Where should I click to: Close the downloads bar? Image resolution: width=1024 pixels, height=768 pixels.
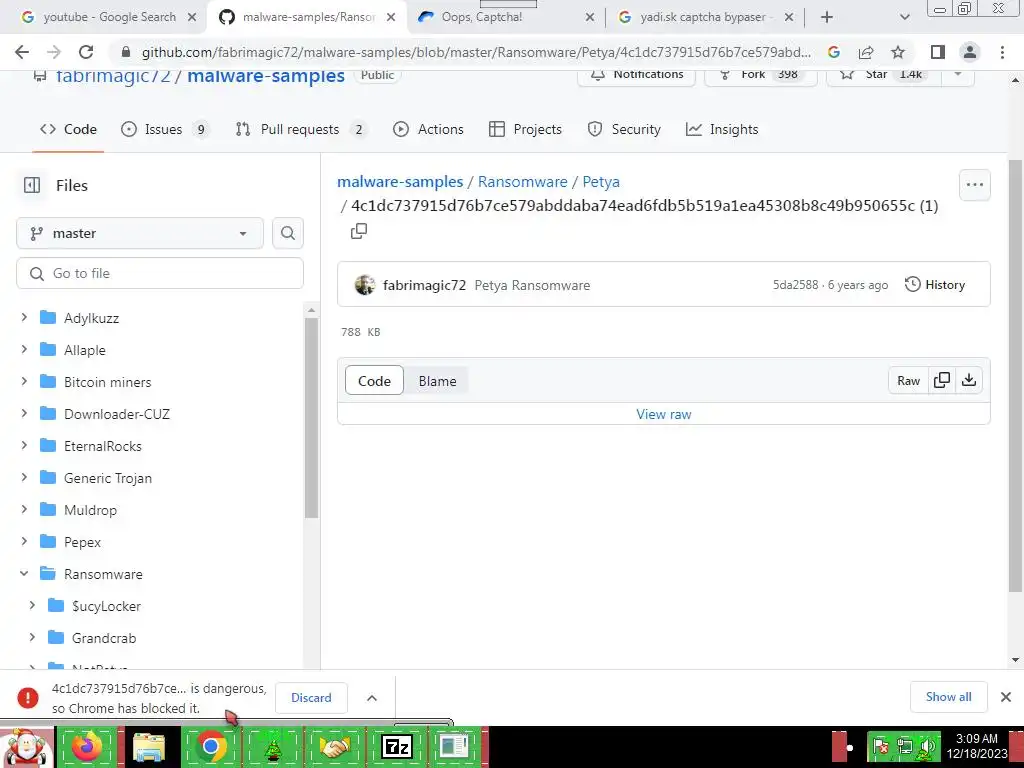pyautogui.click(x=1006, y=697)
